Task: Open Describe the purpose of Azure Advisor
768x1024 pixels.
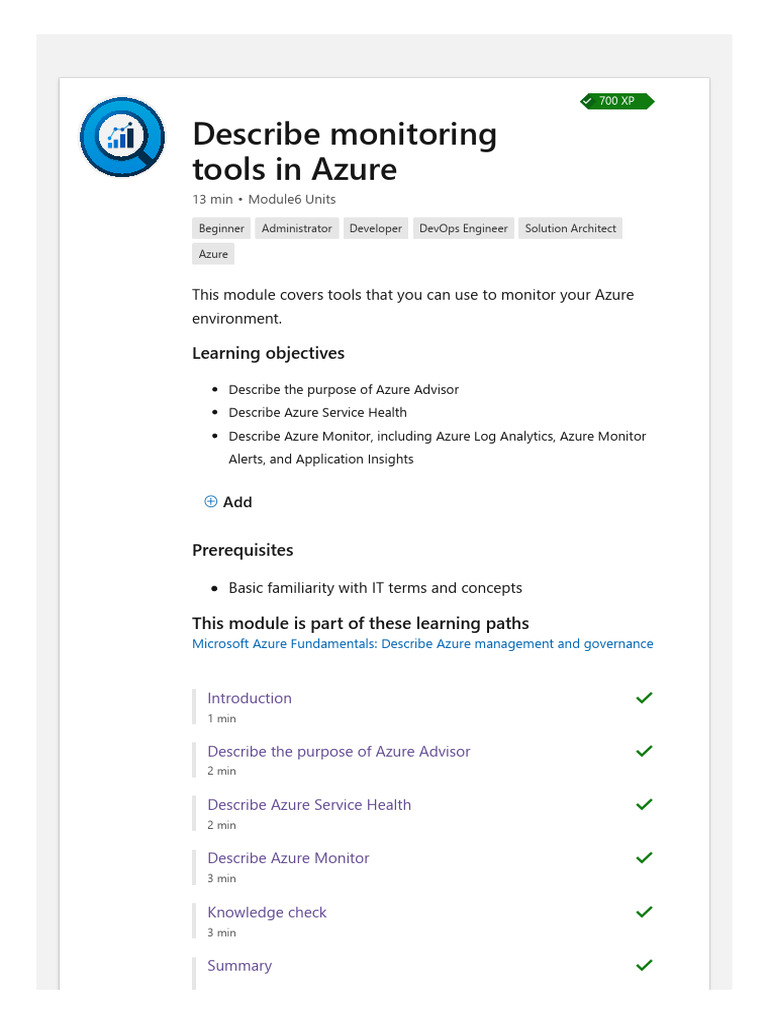Action: click(338, 751)
